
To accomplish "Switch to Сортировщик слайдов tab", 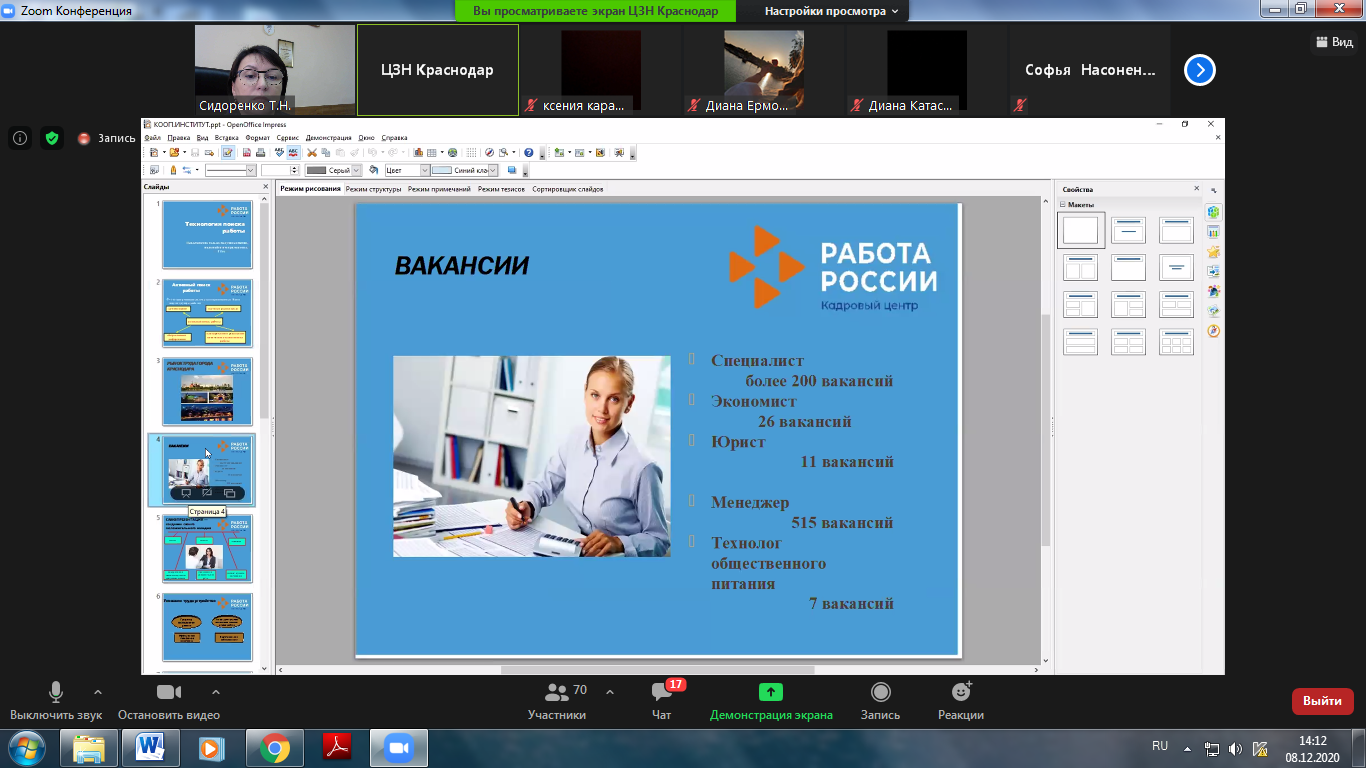I will point(567,189).
